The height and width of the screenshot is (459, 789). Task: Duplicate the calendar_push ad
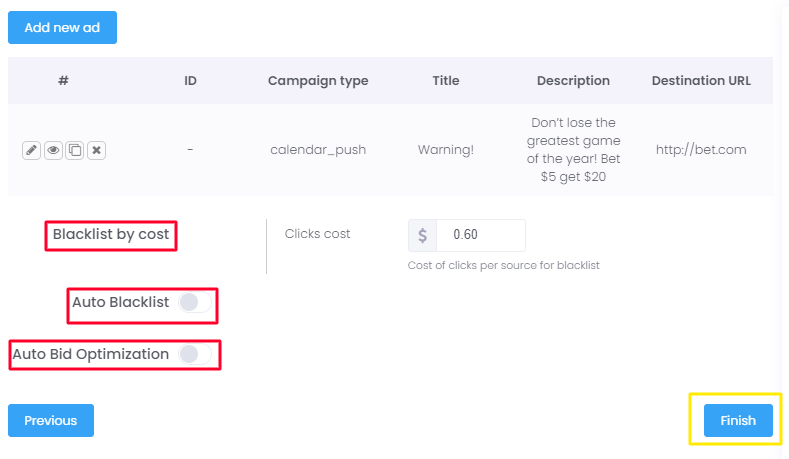pos(74,150)
